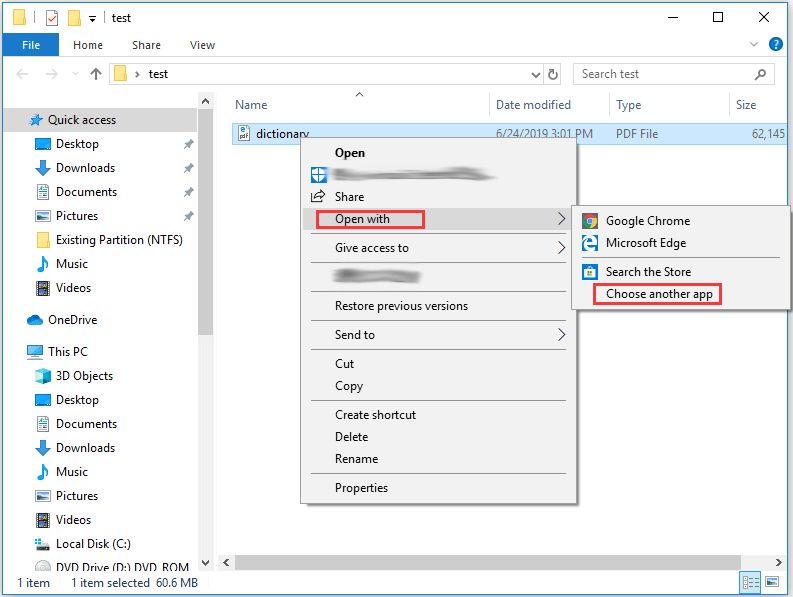Refresh the test folder view
Viewport: 793px width, 597px height.
553,74
